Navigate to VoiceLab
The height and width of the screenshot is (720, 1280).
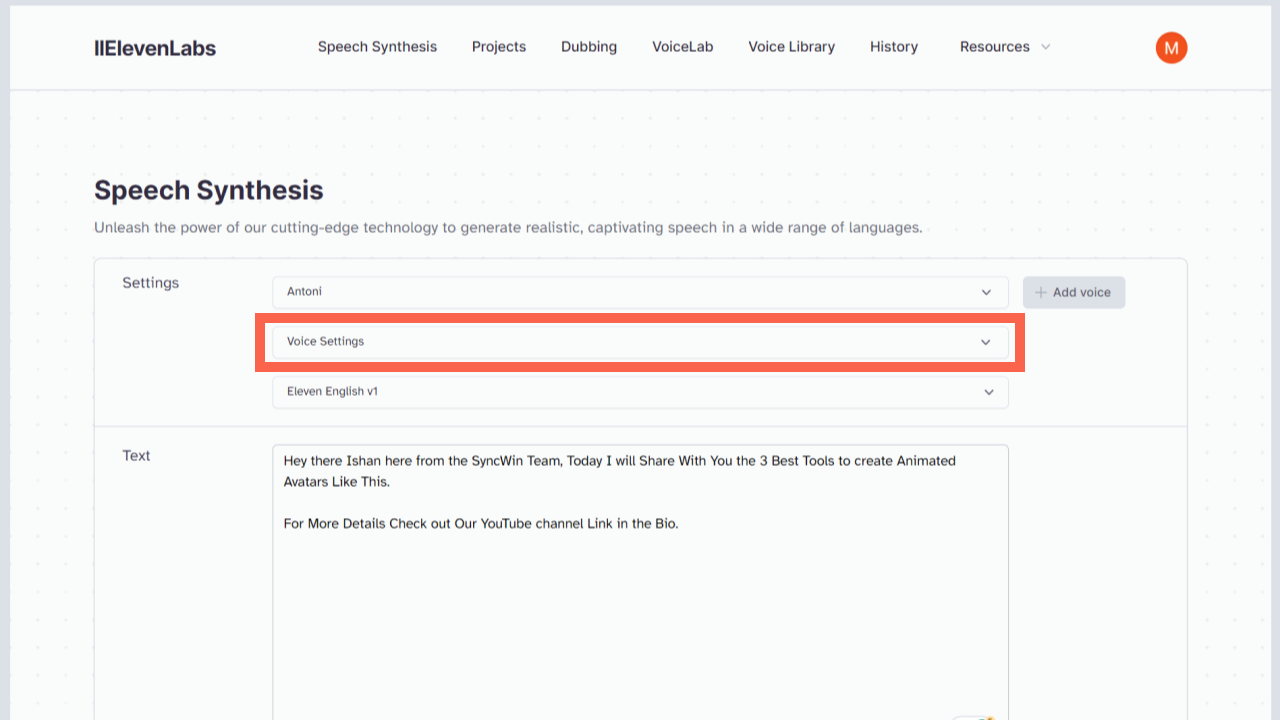tap(683, 47)
